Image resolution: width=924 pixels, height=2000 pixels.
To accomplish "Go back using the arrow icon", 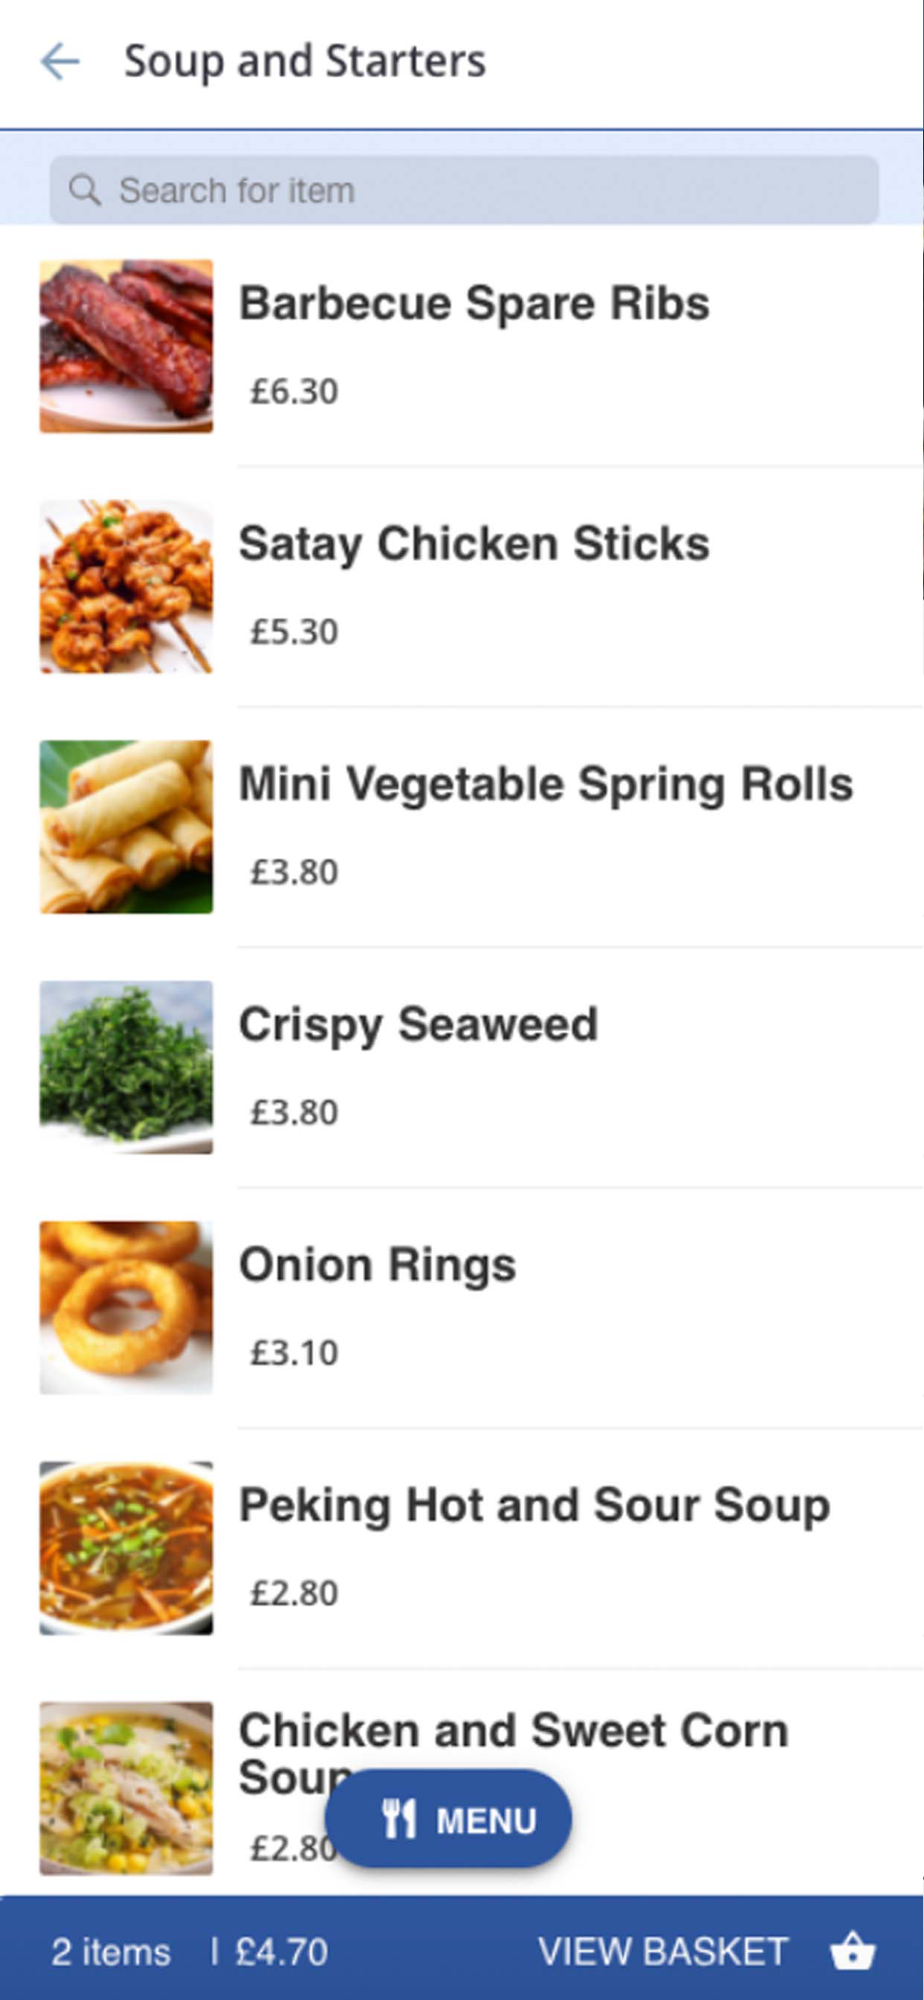I will coord(60,62).
